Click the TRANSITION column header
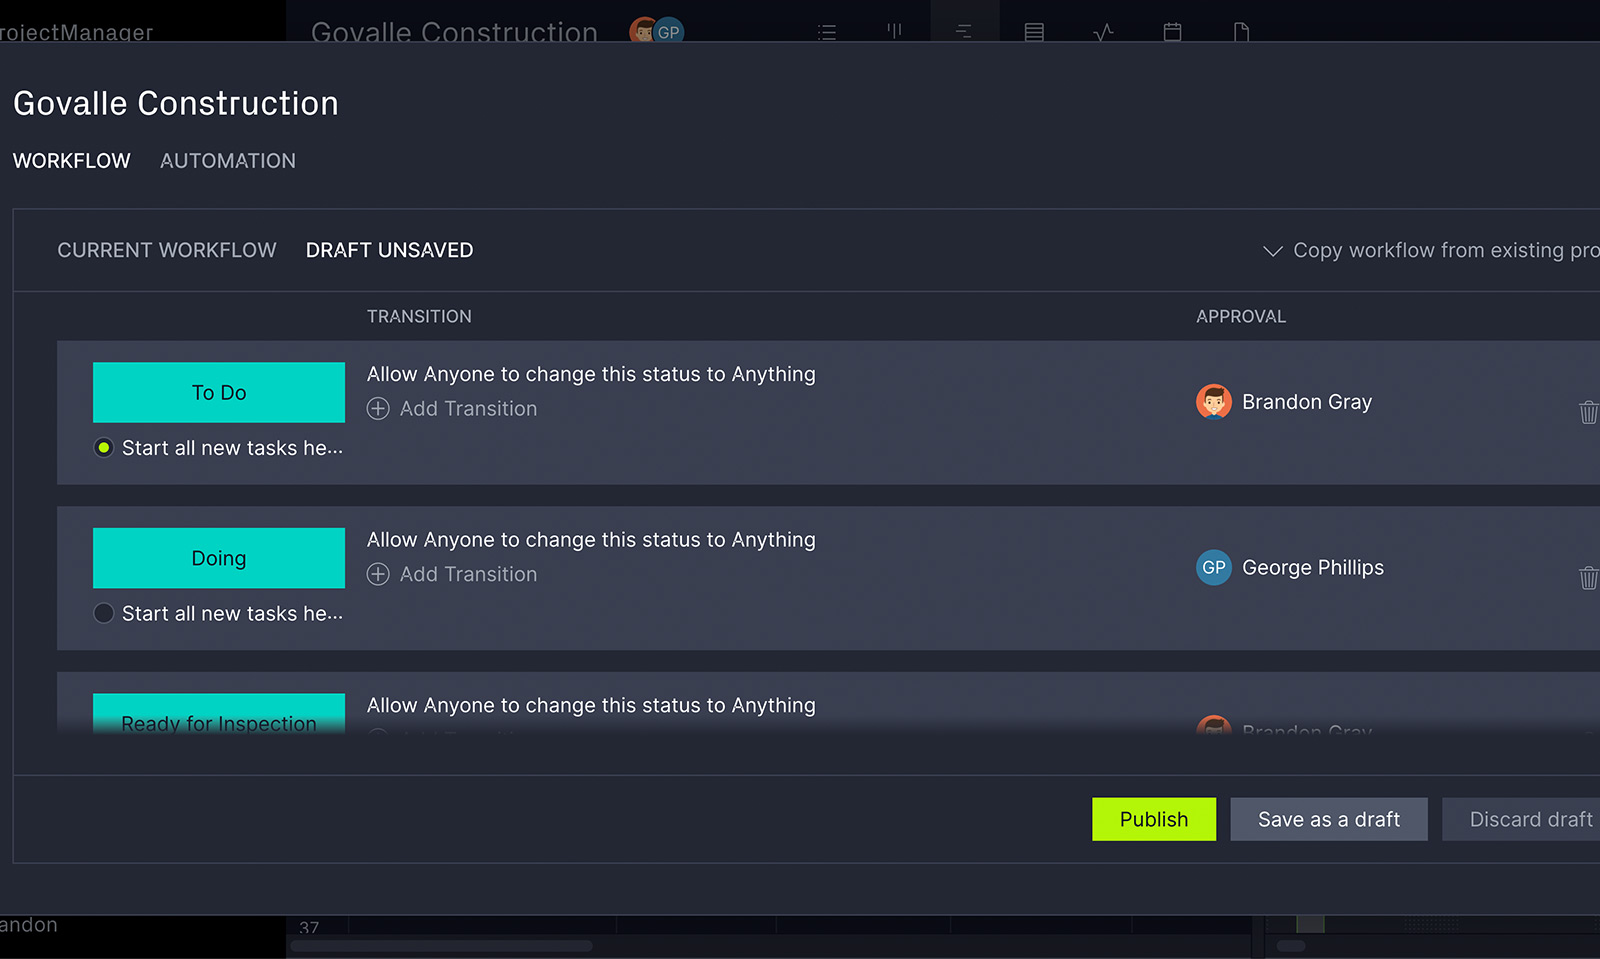The image size is (1600, 959). pos(419,316)
